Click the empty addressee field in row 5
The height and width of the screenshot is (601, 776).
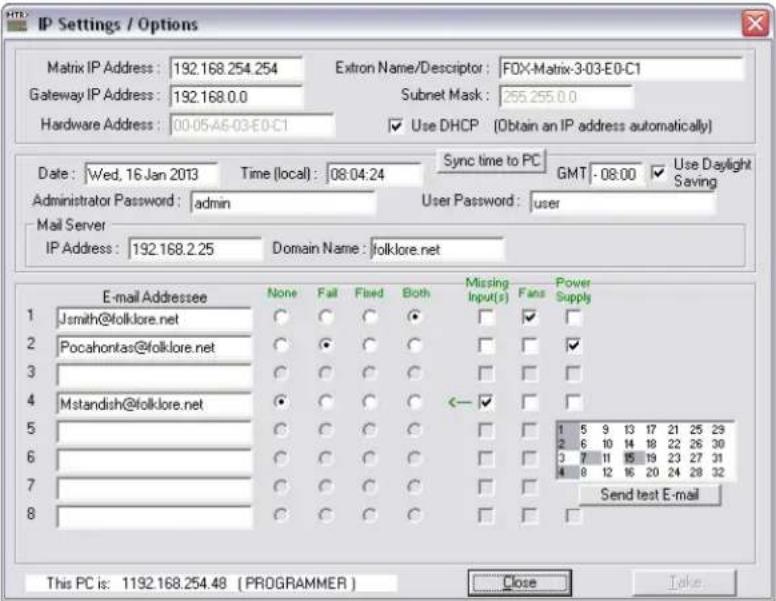click(x=154, y=432)
